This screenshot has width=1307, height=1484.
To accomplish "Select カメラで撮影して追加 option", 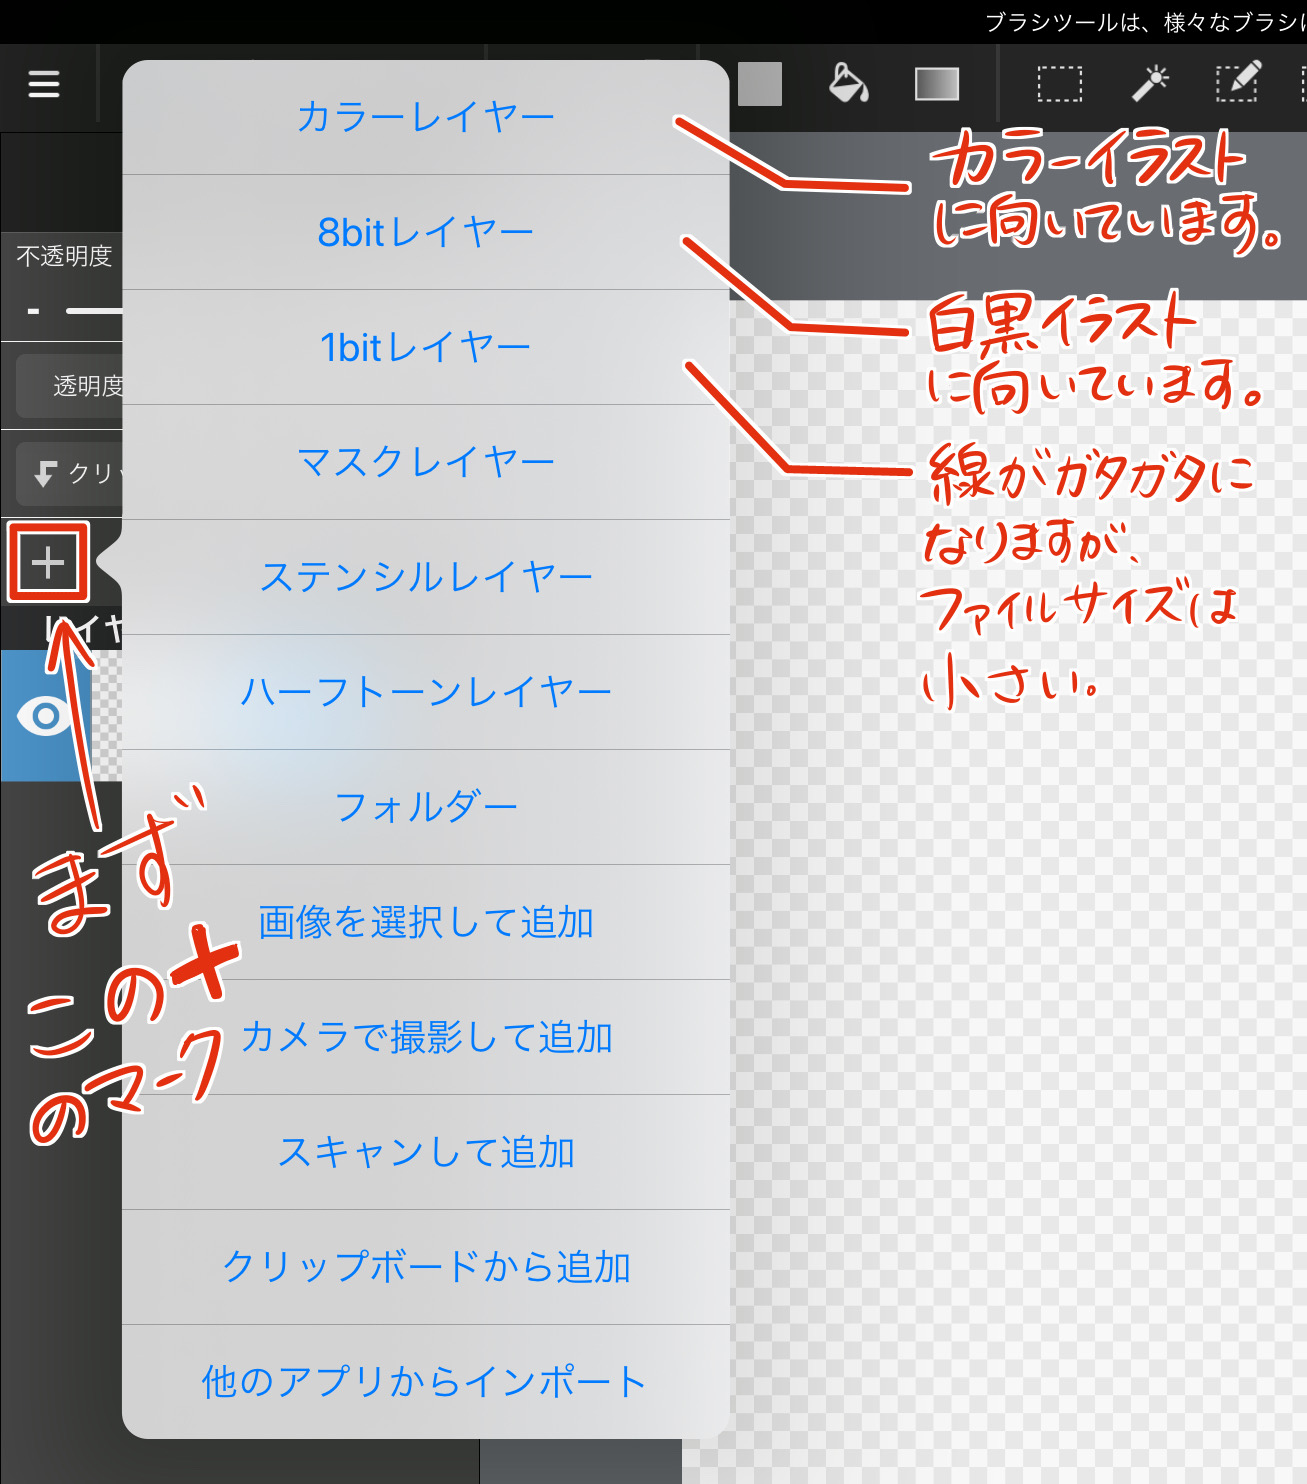I will 426,1038.
